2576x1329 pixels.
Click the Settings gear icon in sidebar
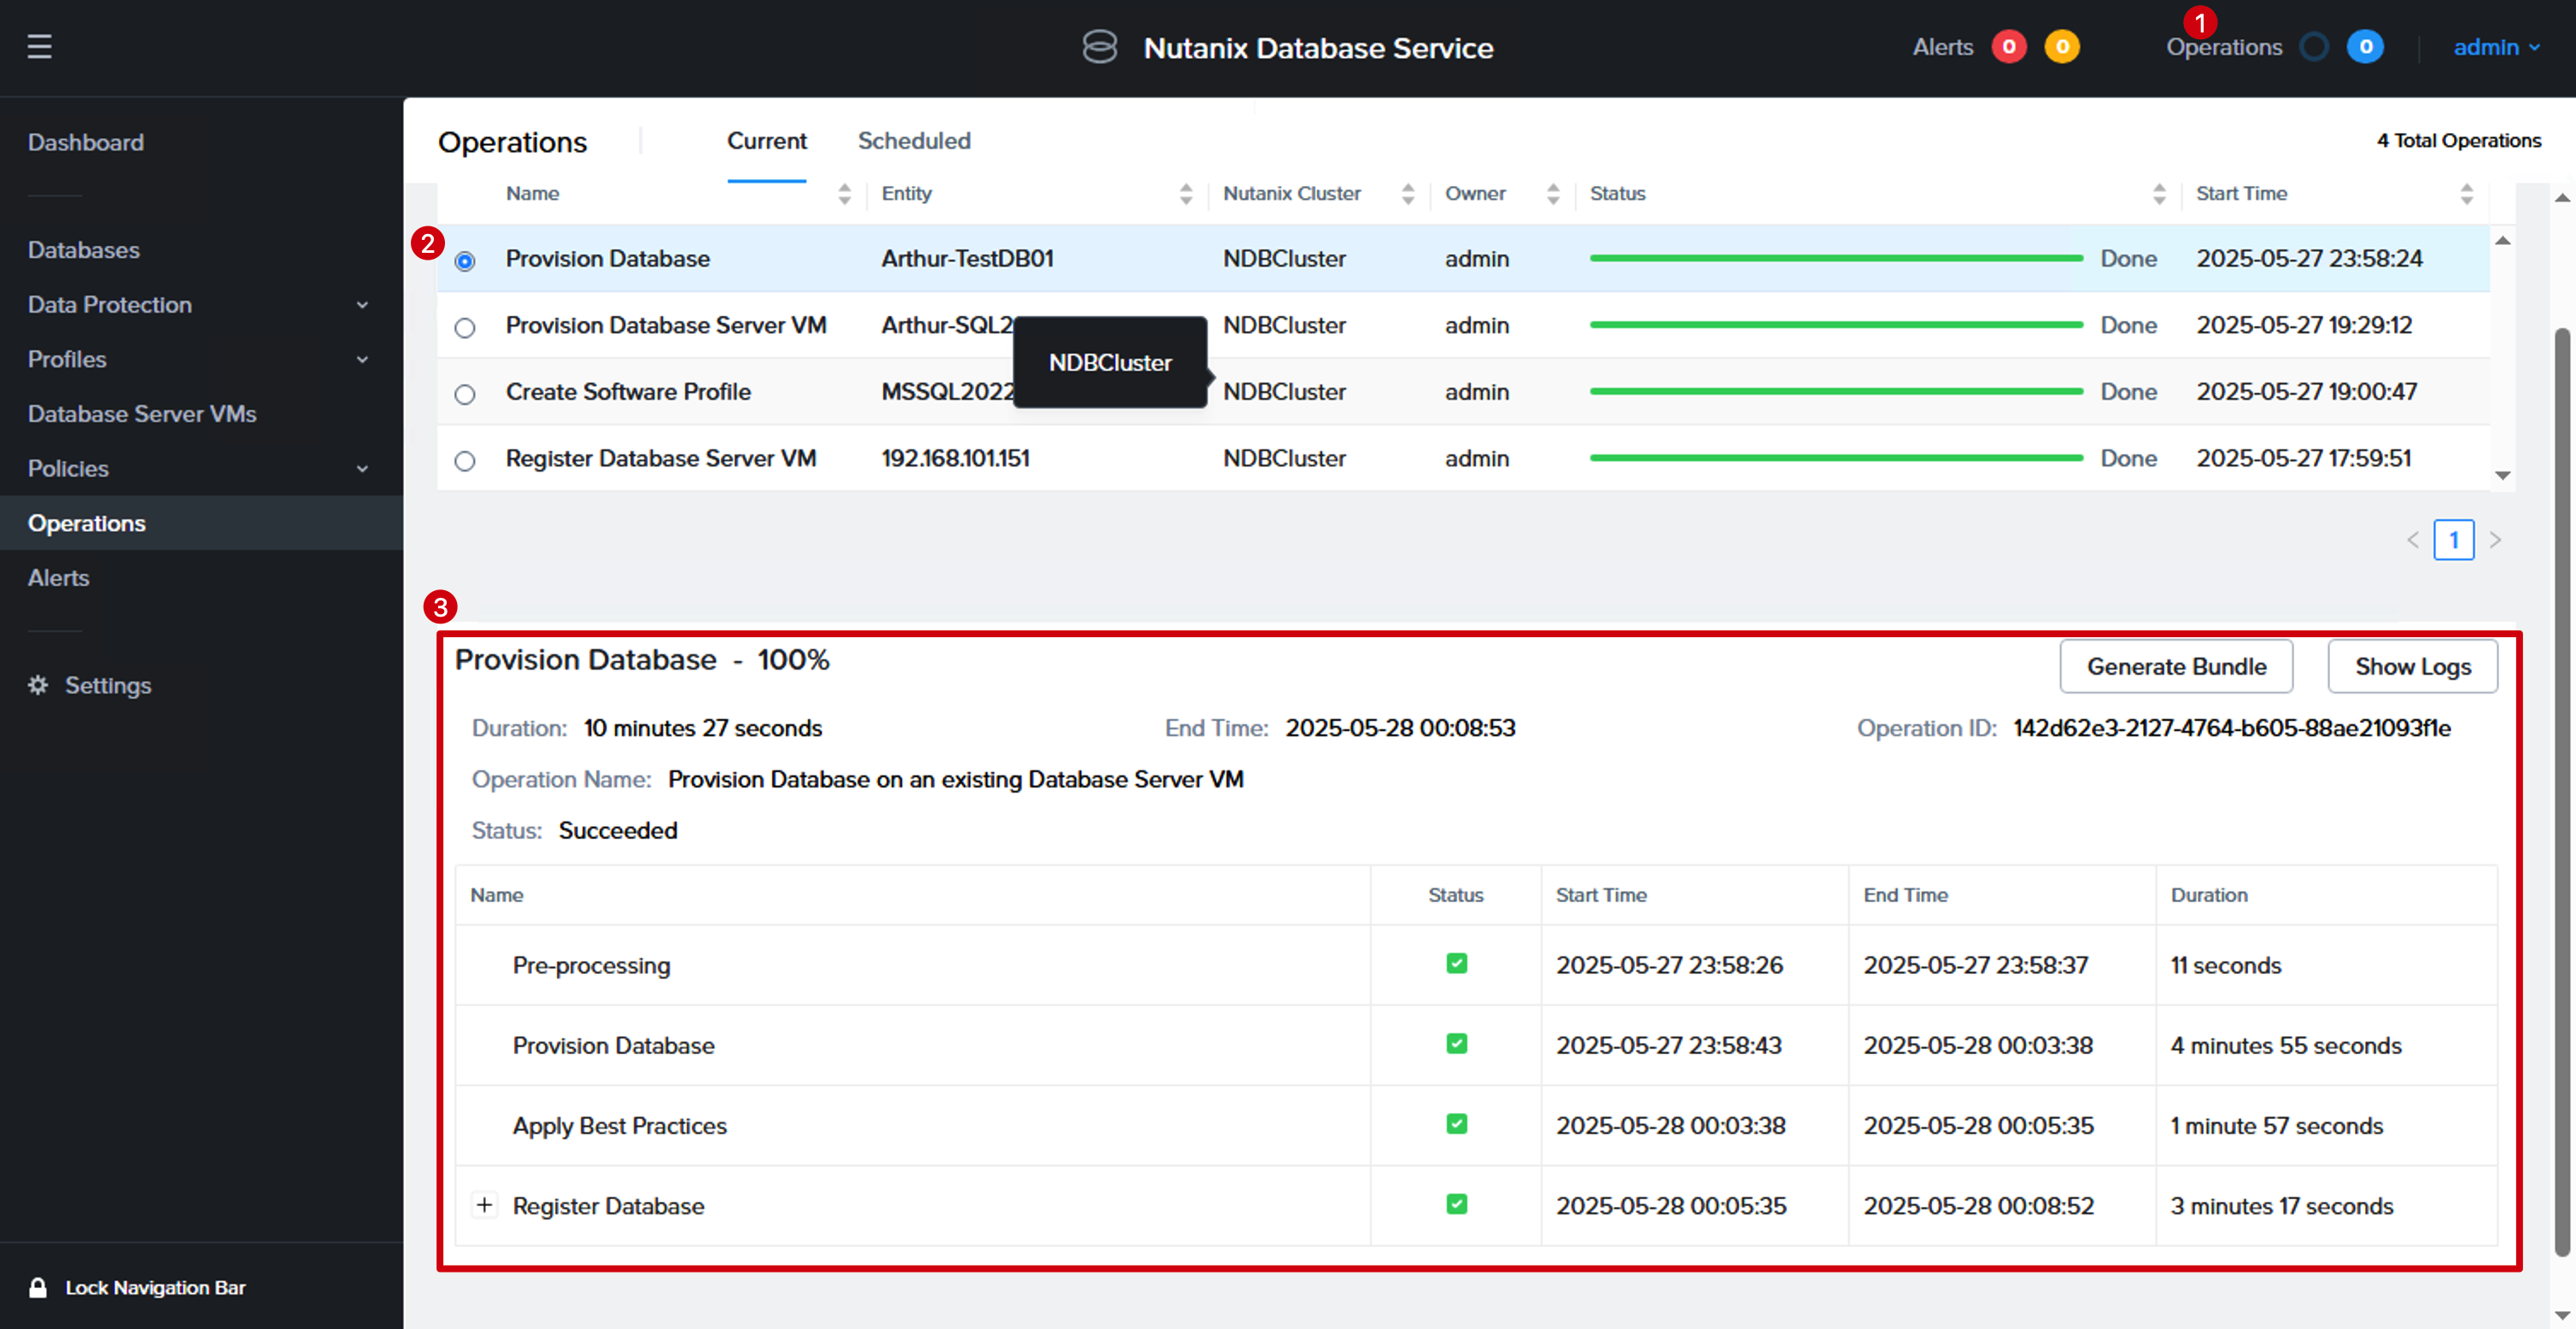pyautogui.click(x=38, y=685)
